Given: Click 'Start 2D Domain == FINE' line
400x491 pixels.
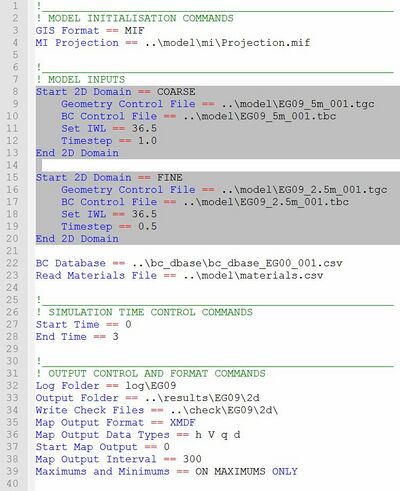Looking at the screenshot, I should (x=109, y=177).
